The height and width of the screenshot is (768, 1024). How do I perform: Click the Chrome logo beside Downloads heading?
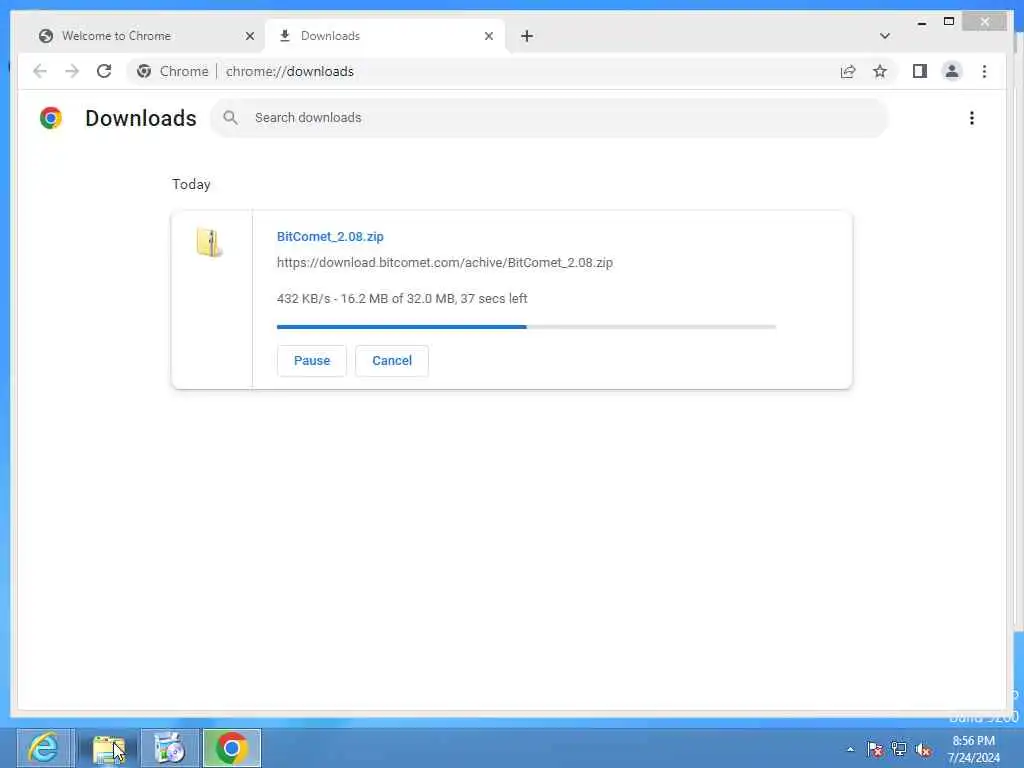pyautogui.click(x=51, y=118)
